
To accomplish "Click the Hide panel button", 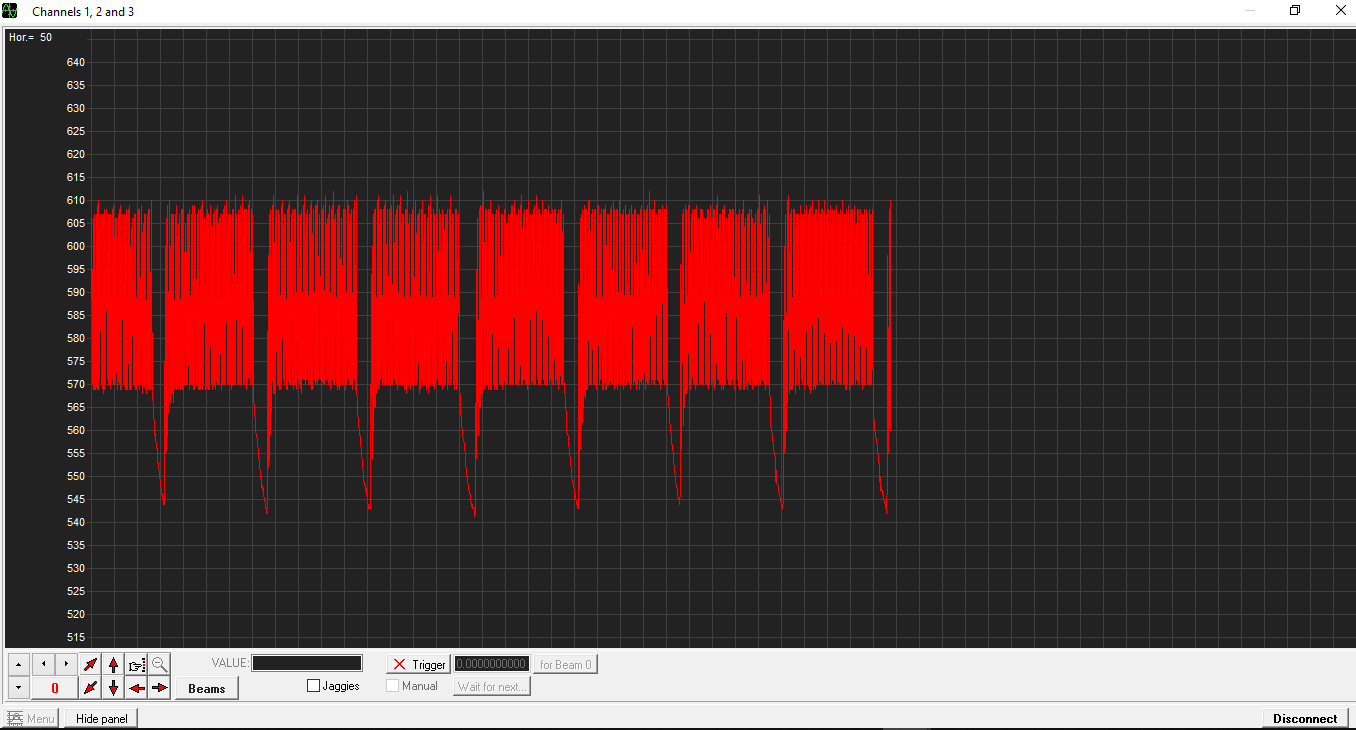I will click(101, 718).
